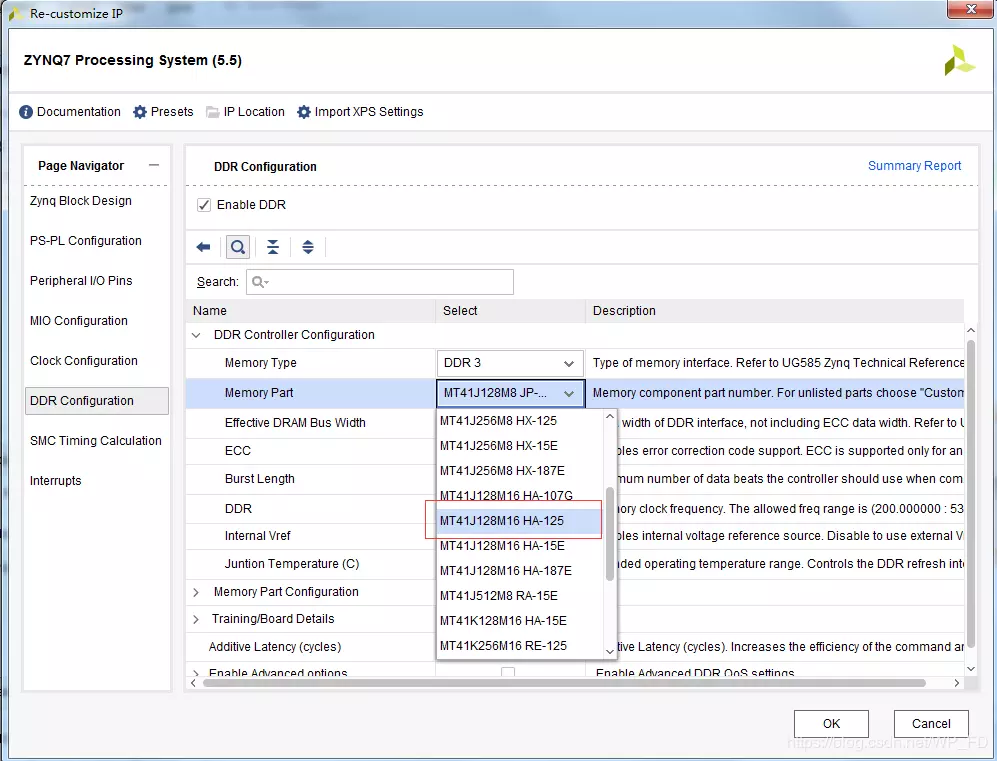
Task: Click the collapse all toolbar icon
Action: click(273, 247)
